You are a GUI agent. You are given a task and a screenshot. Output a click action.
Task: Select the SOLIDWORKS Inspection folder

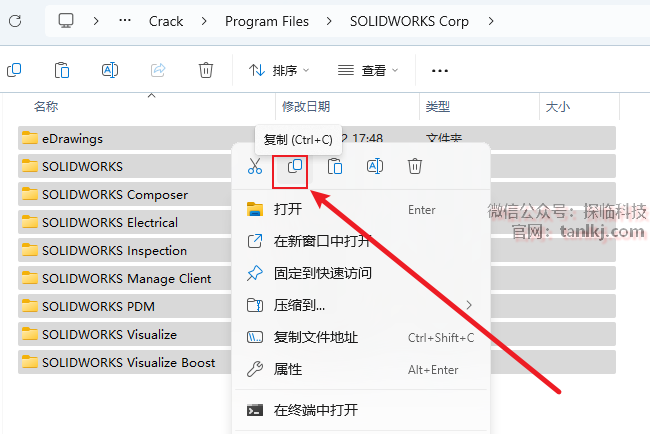point(124,250)
